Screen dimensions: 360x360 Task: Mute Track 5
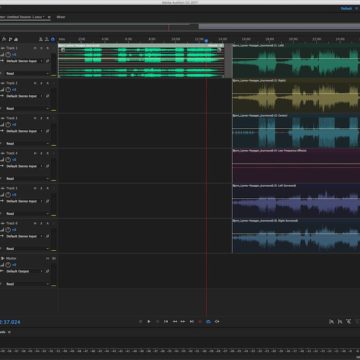[35, 188]
